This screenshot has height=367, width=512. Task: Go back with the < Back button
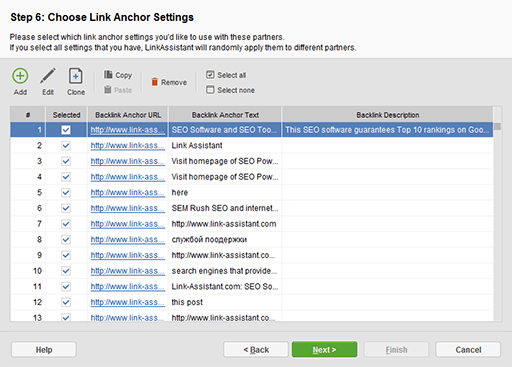pyautogui.click(x=256, y=349)
